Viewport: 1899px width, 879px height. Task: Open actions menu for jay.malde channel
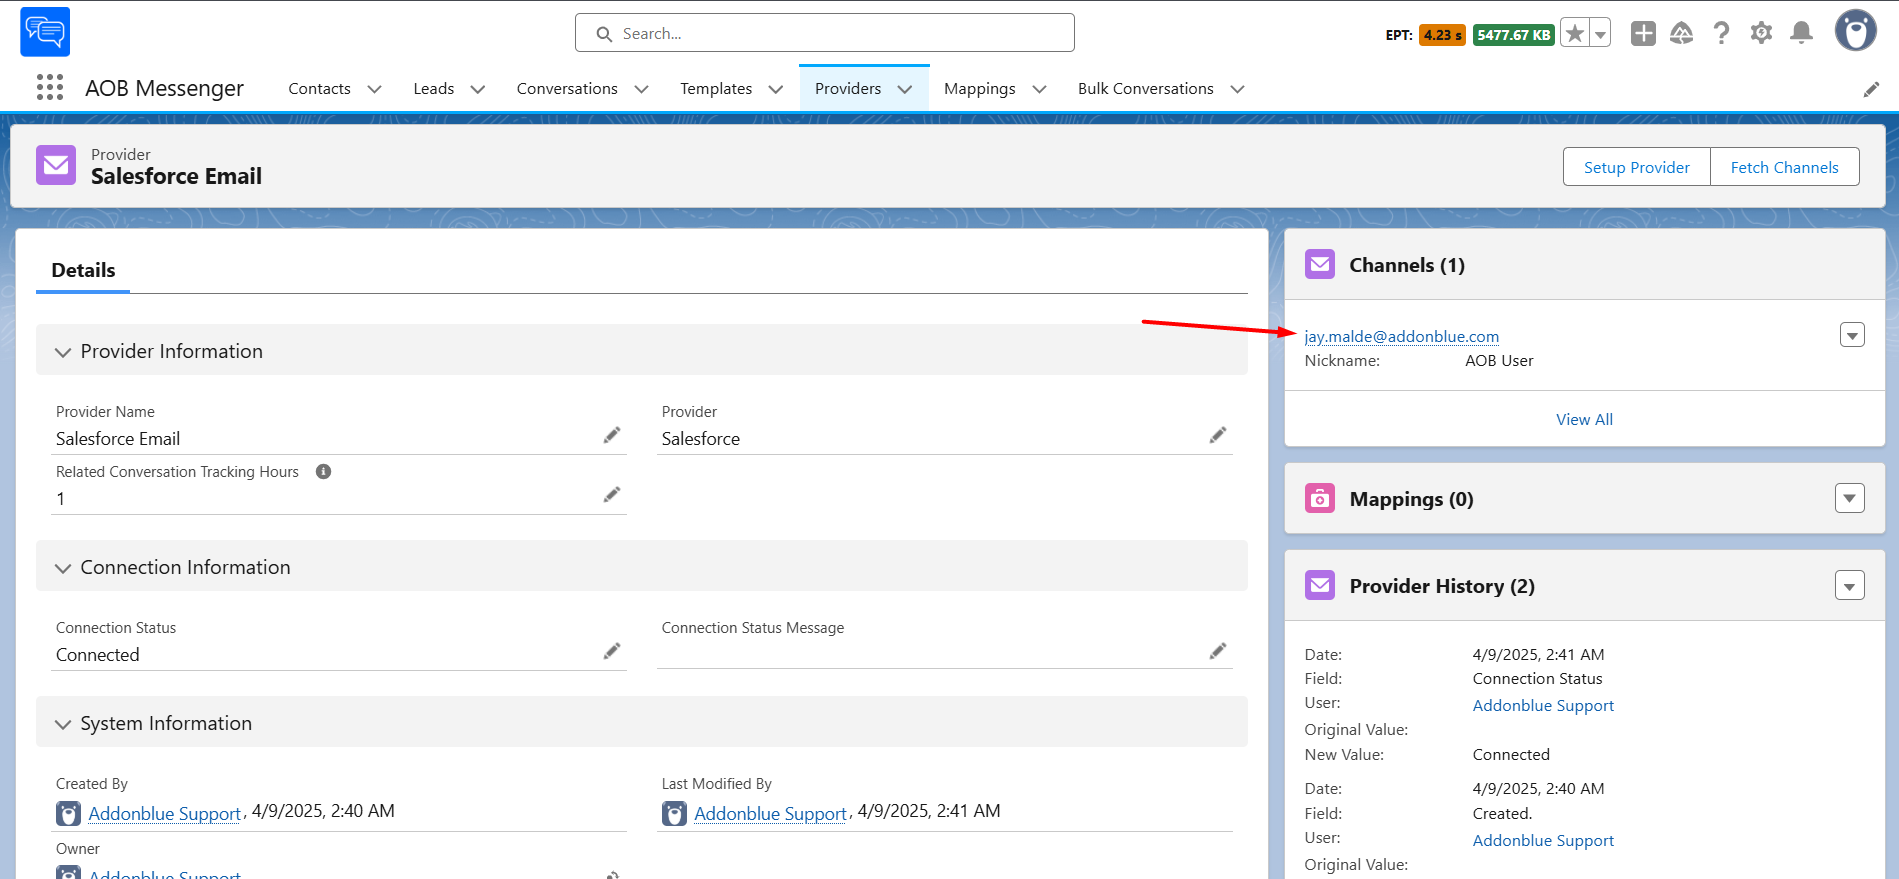tap(1852, 335)
